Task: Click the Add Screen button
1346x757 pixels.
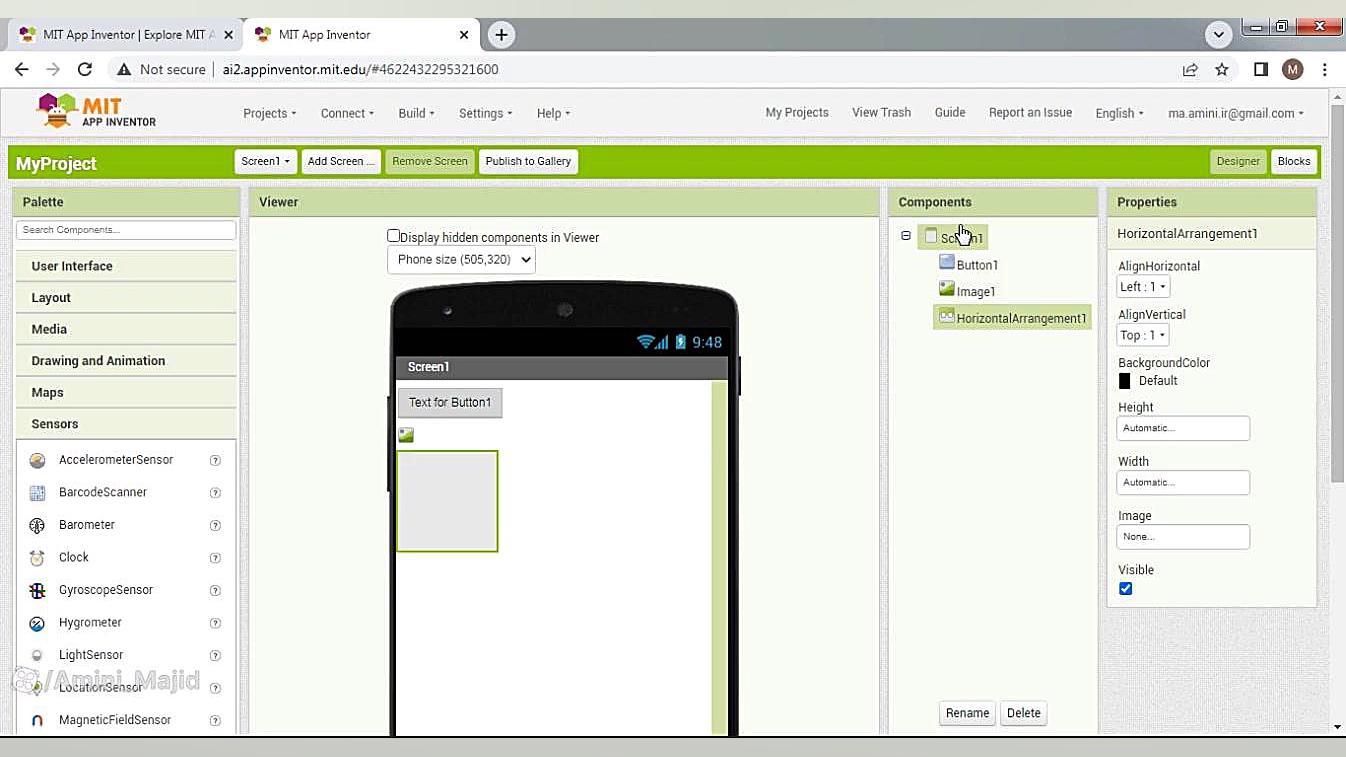Action: pos(341,161)
